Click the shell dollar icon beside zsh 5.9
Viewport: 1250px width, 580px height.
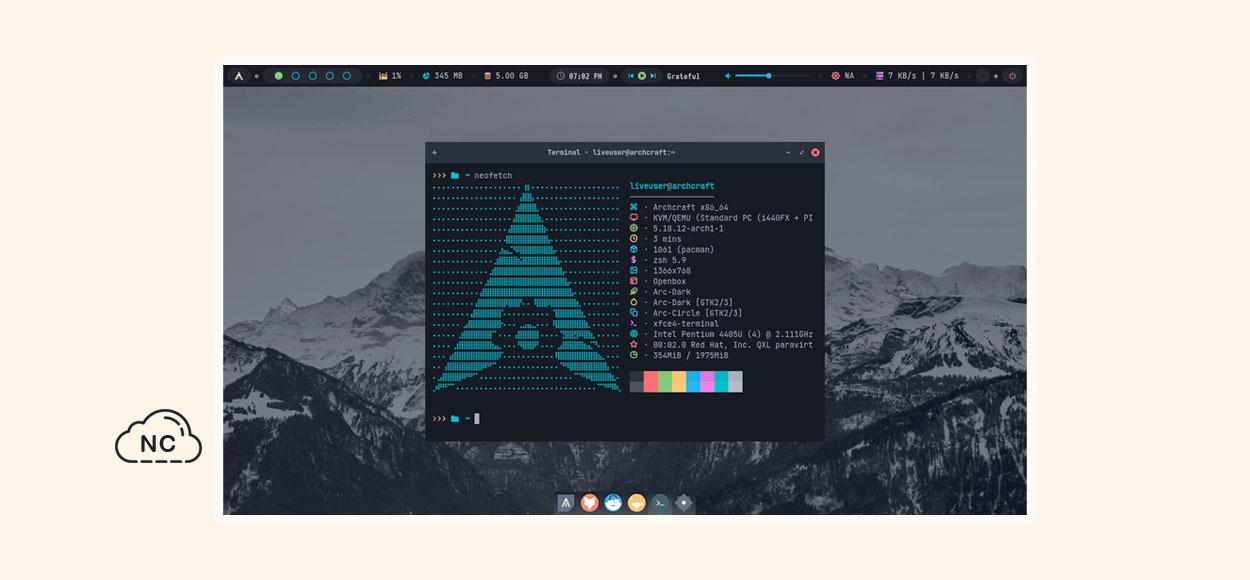pos(634,260)
